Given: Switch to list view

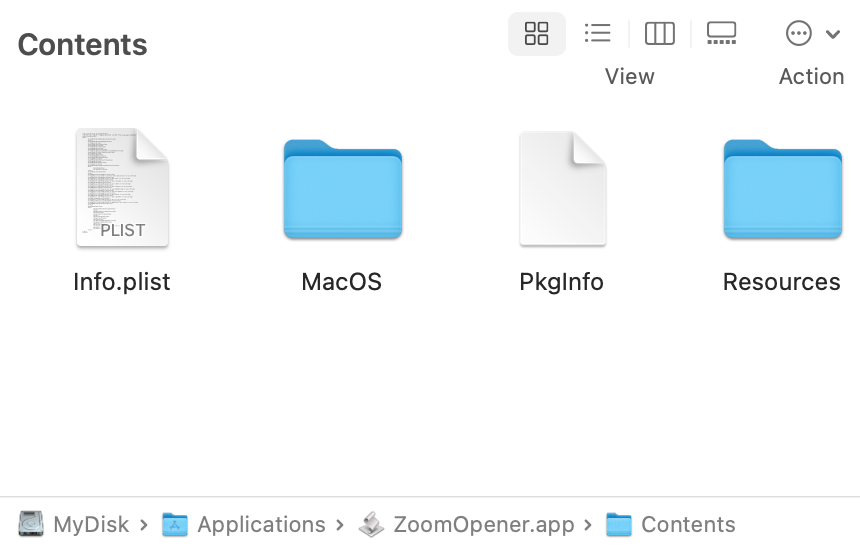Looking at the screenshot, I should click(598, 34).
